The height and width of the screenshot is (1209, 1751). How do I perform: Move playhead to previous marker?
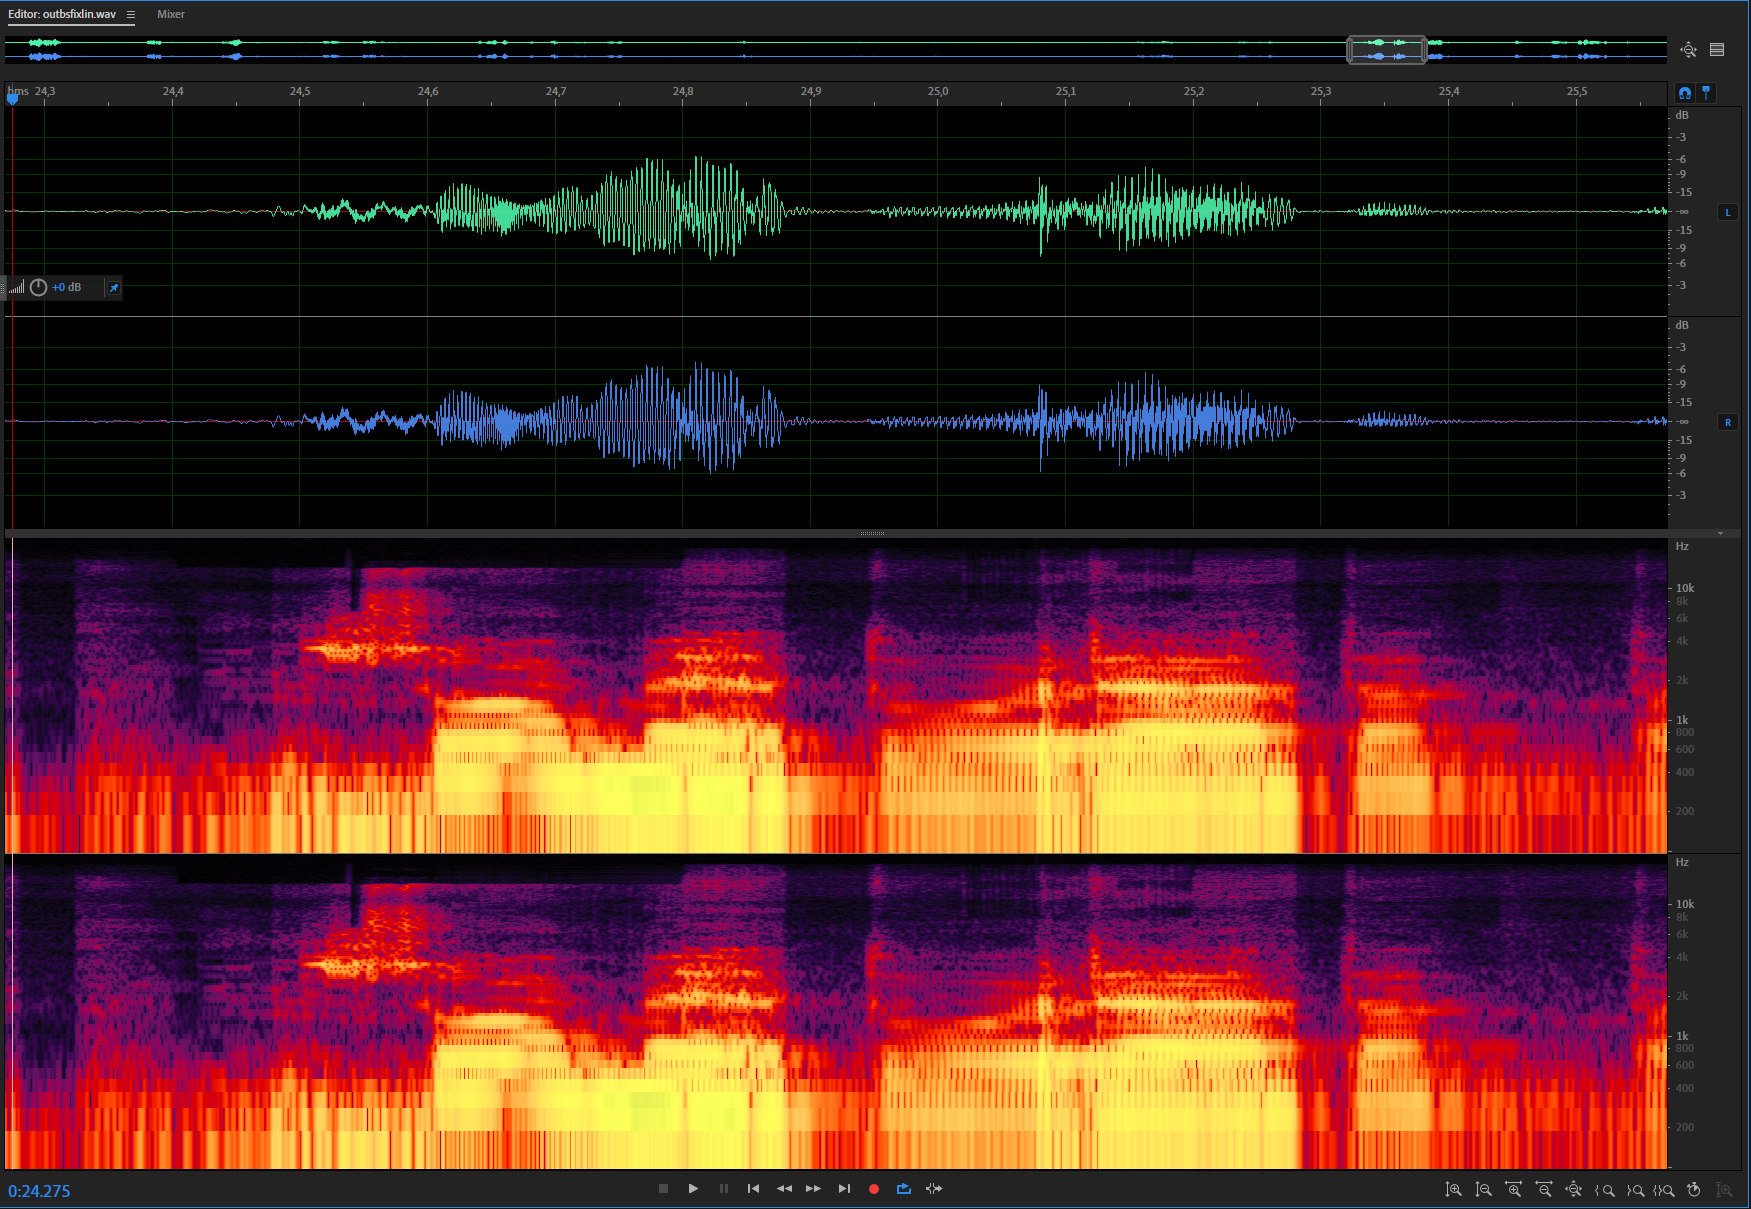point(753,1189)
